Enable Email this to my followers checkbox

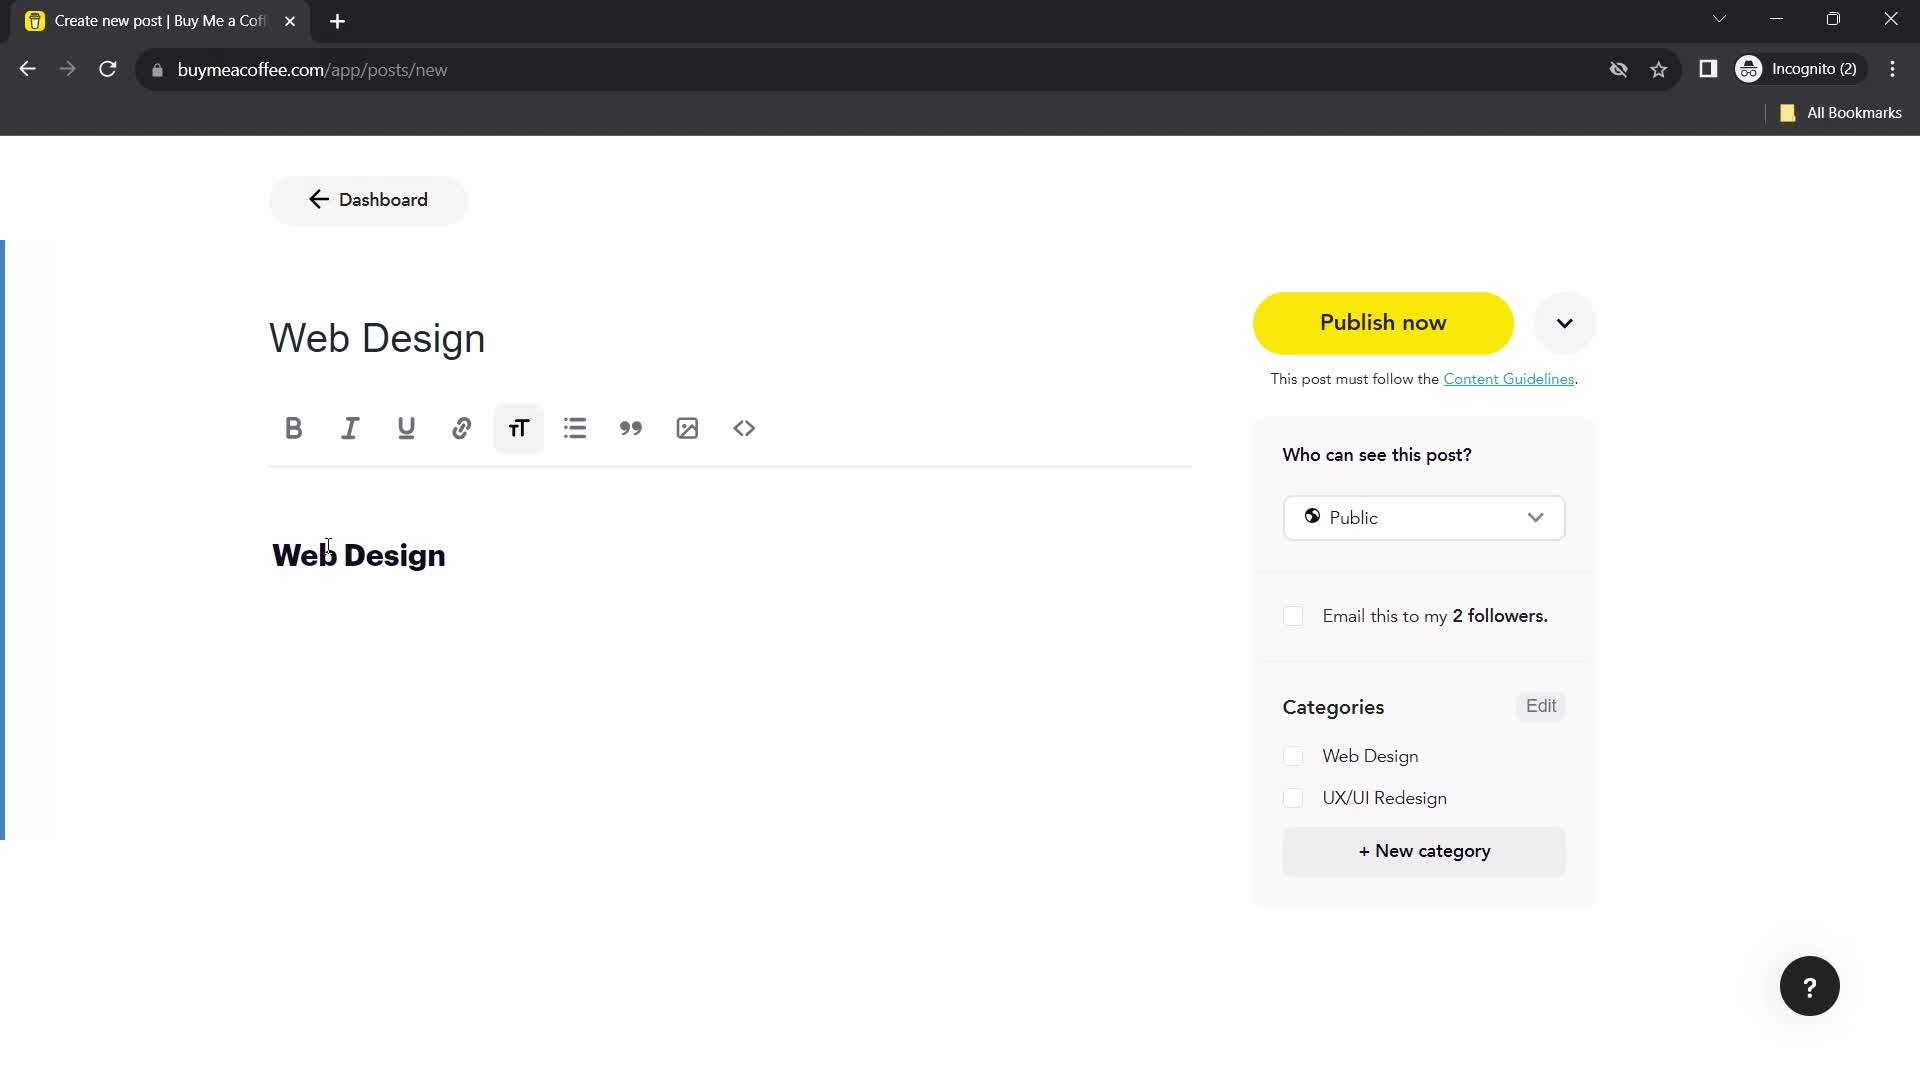tap(1293, 616)
